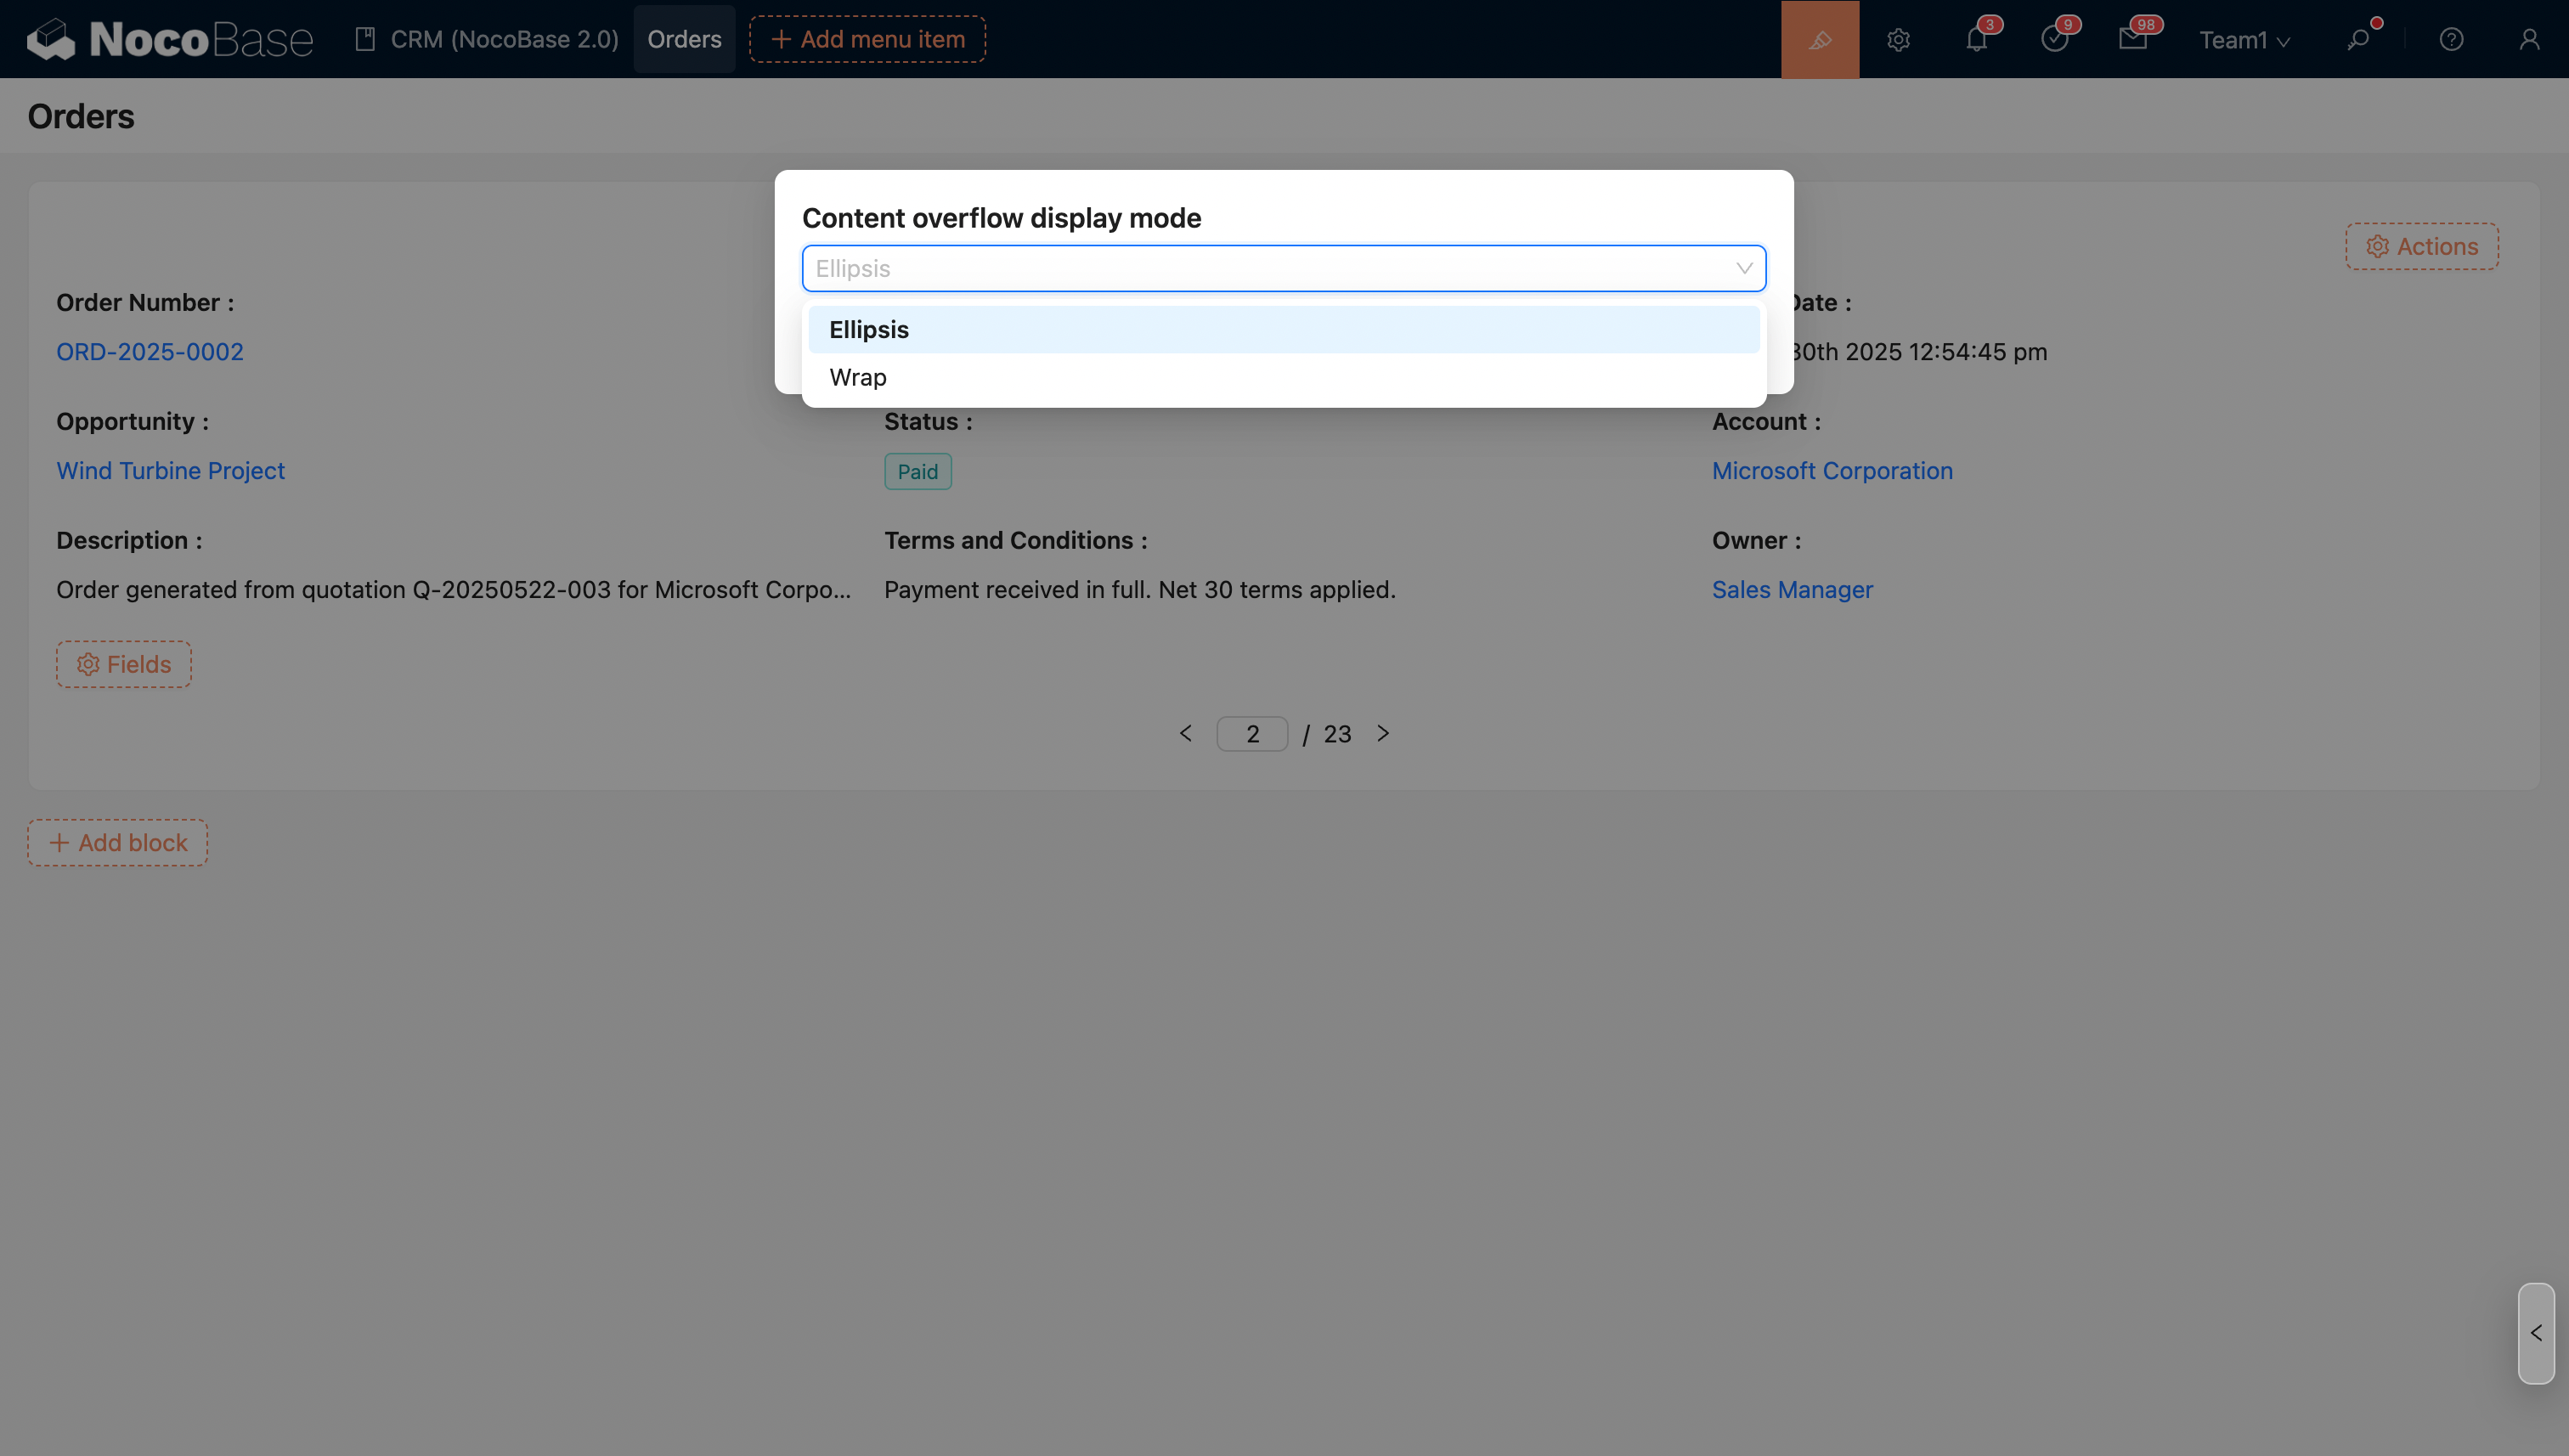
Task: Open the mail inbox icon
Action: coord(2132,39)
